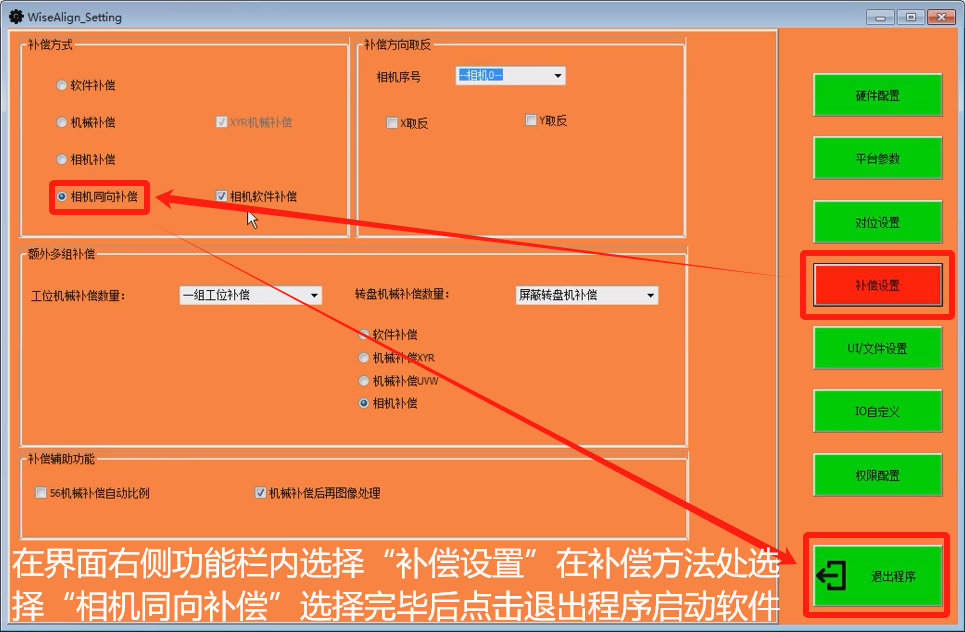The height and width of the screenshot is (632, 965).
Task: Expand the 工位机械补偿数量 dropdown
Action: click(x=251, y=295)
